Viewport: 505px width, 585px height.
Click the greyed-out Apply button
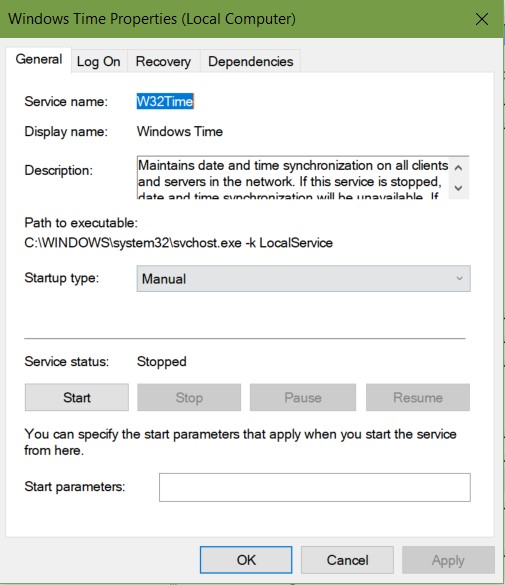448,560
